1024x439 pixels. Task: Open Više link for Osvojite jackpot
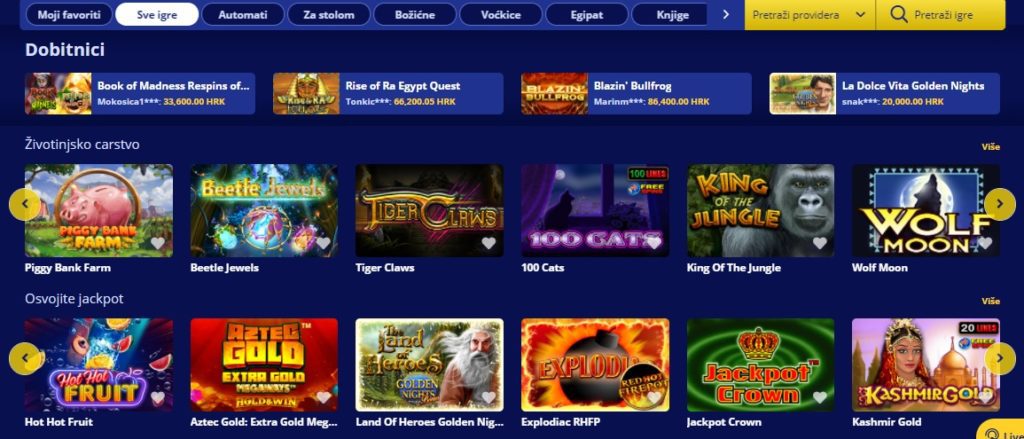[991, 301]
